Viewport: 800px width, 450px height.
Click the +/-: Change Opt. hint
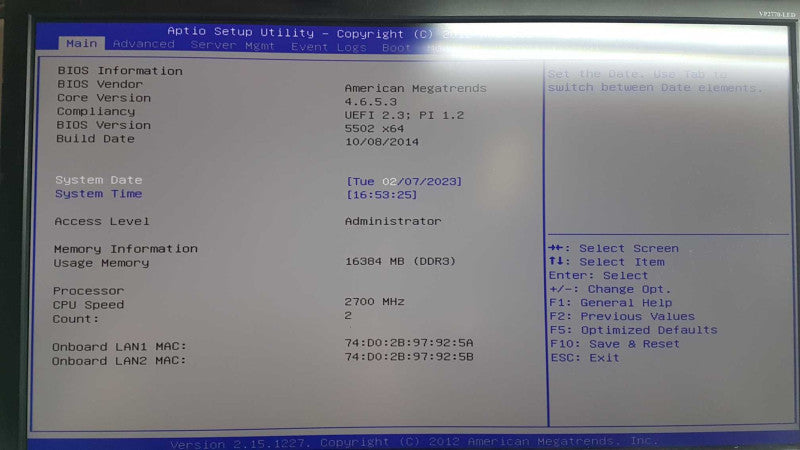coord(610,289)
